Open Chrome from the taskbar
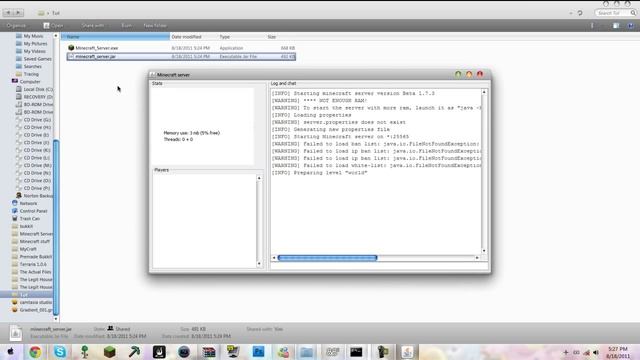640x360 pixels. 35,352
